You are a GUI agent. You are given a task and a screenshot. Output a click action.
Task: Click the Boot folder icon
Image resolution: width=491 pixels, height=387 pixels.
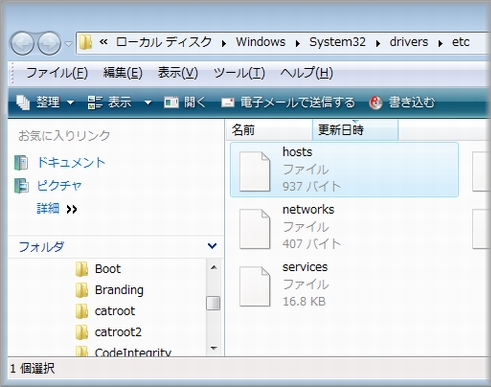(x=82, y=269)
